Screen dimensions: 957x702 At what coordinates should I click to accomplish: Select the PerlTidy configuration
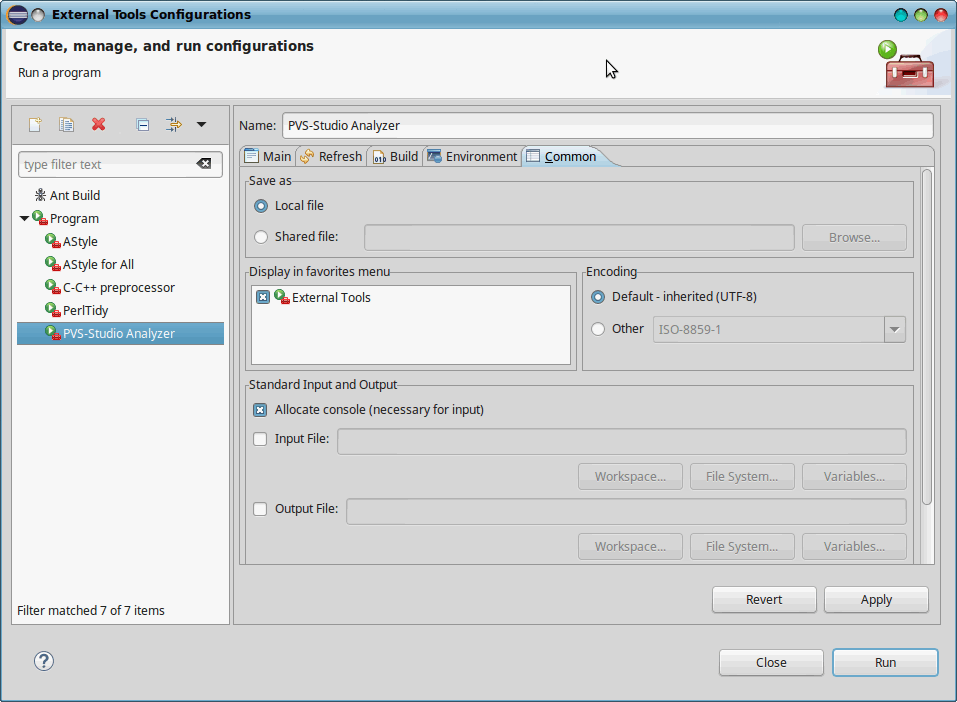85,311
